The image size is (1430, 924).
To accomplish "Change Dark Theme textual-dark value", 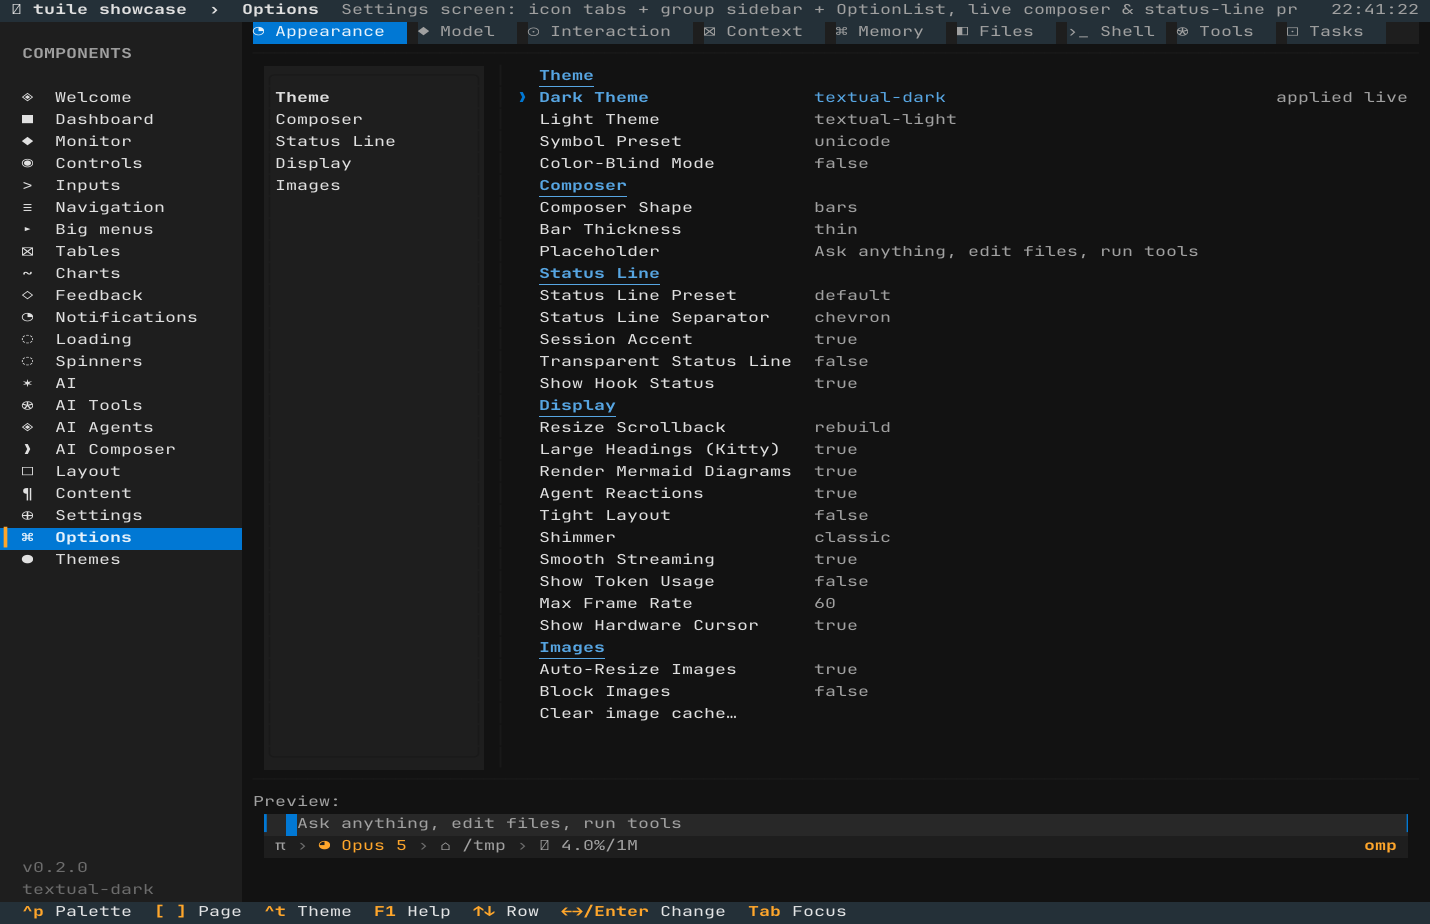I will [879, 97].
